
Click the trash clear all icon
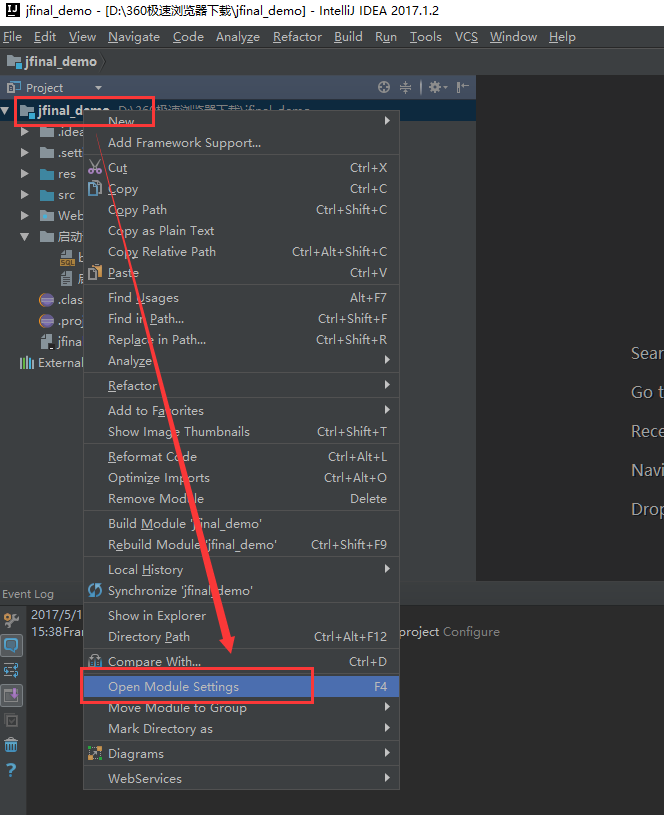coord(11,745)
